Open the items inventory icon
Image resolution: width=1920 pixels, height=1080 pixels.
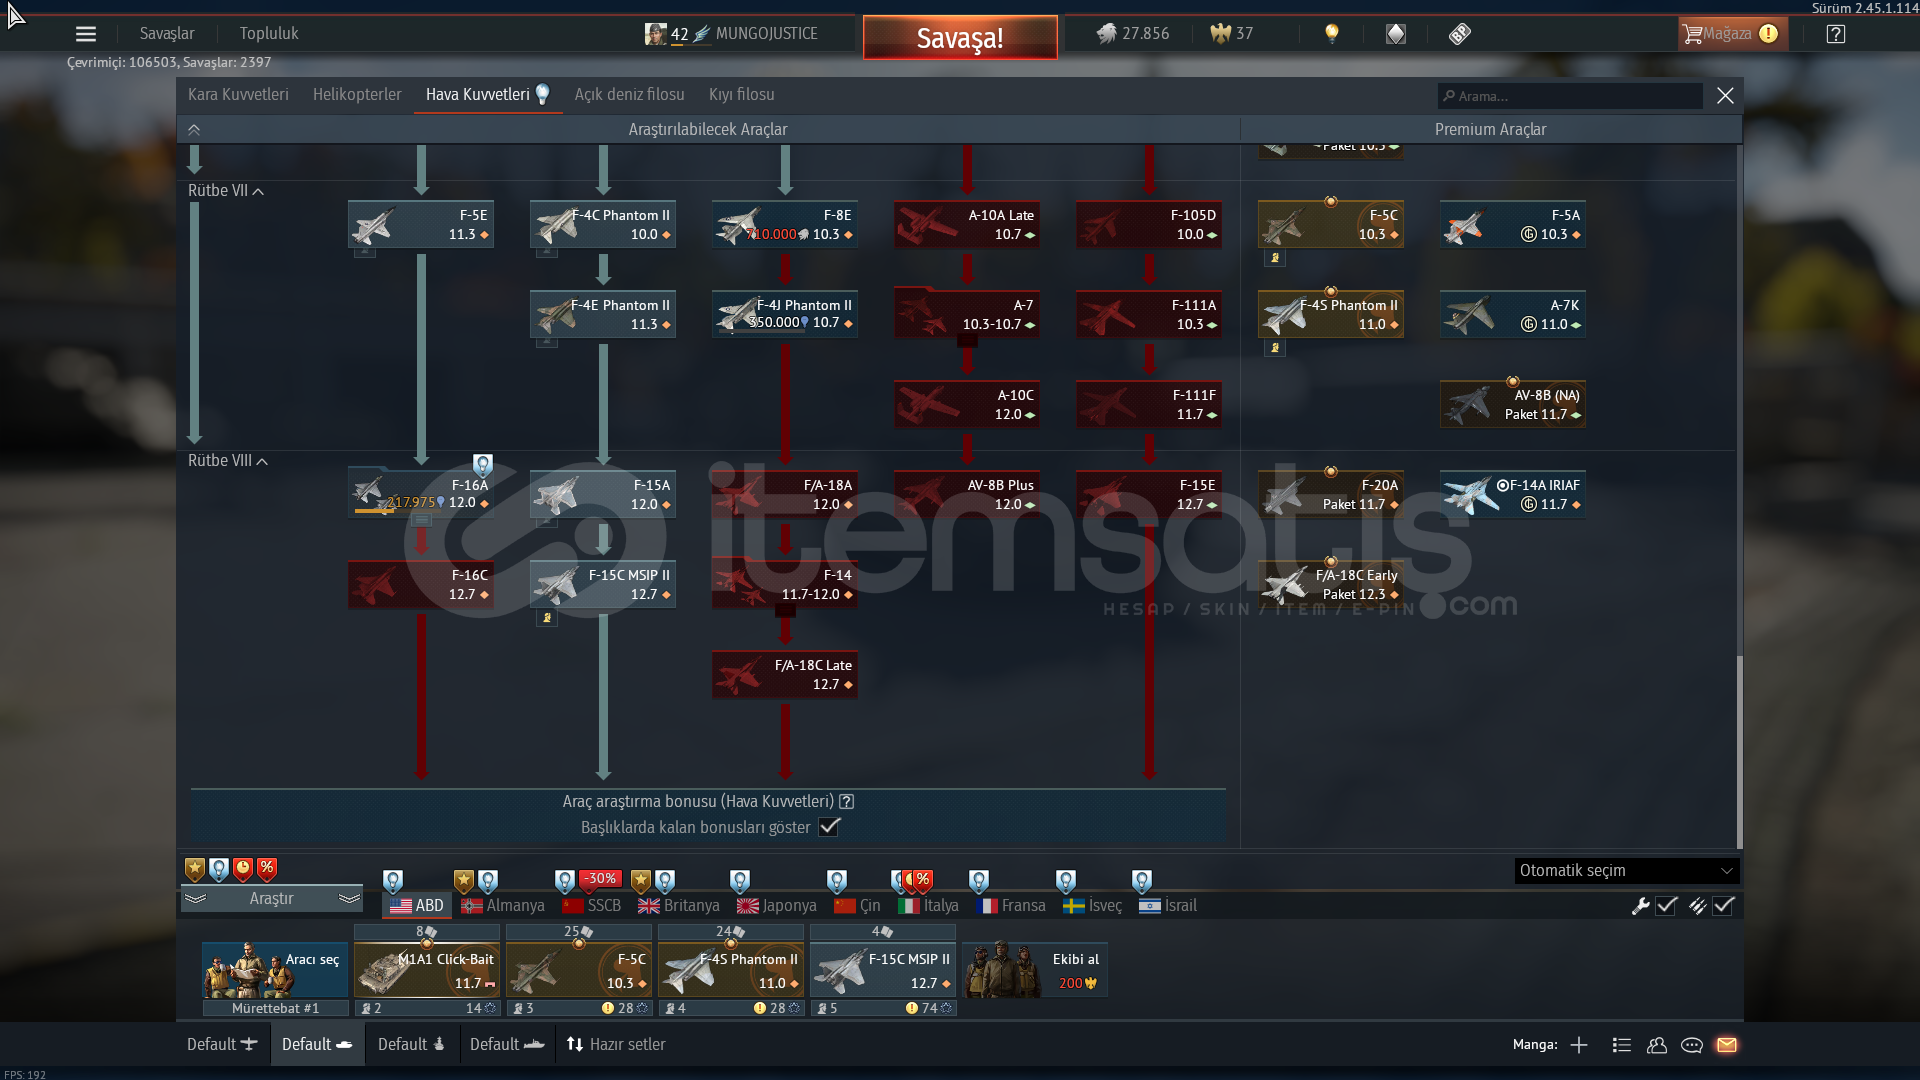click(x=1460, y=34)
